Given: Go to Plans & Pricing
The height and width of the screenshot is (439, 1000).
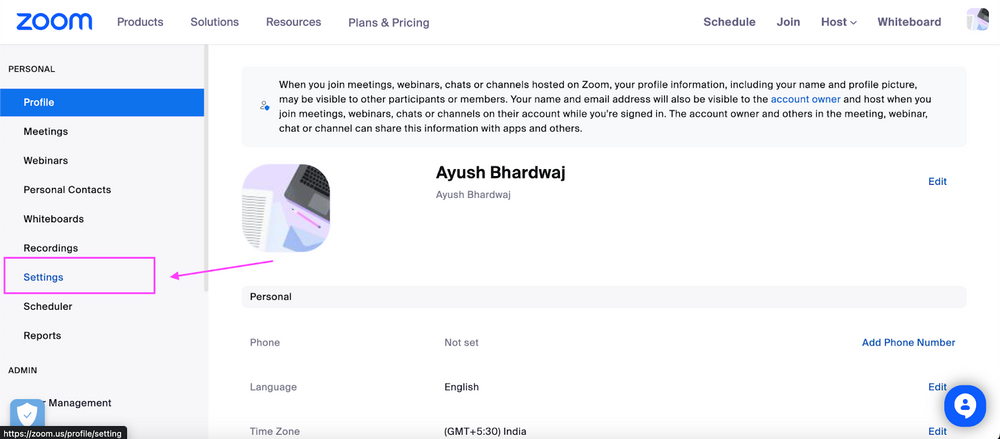Looking at the screenshot, I should click(389, 23).
